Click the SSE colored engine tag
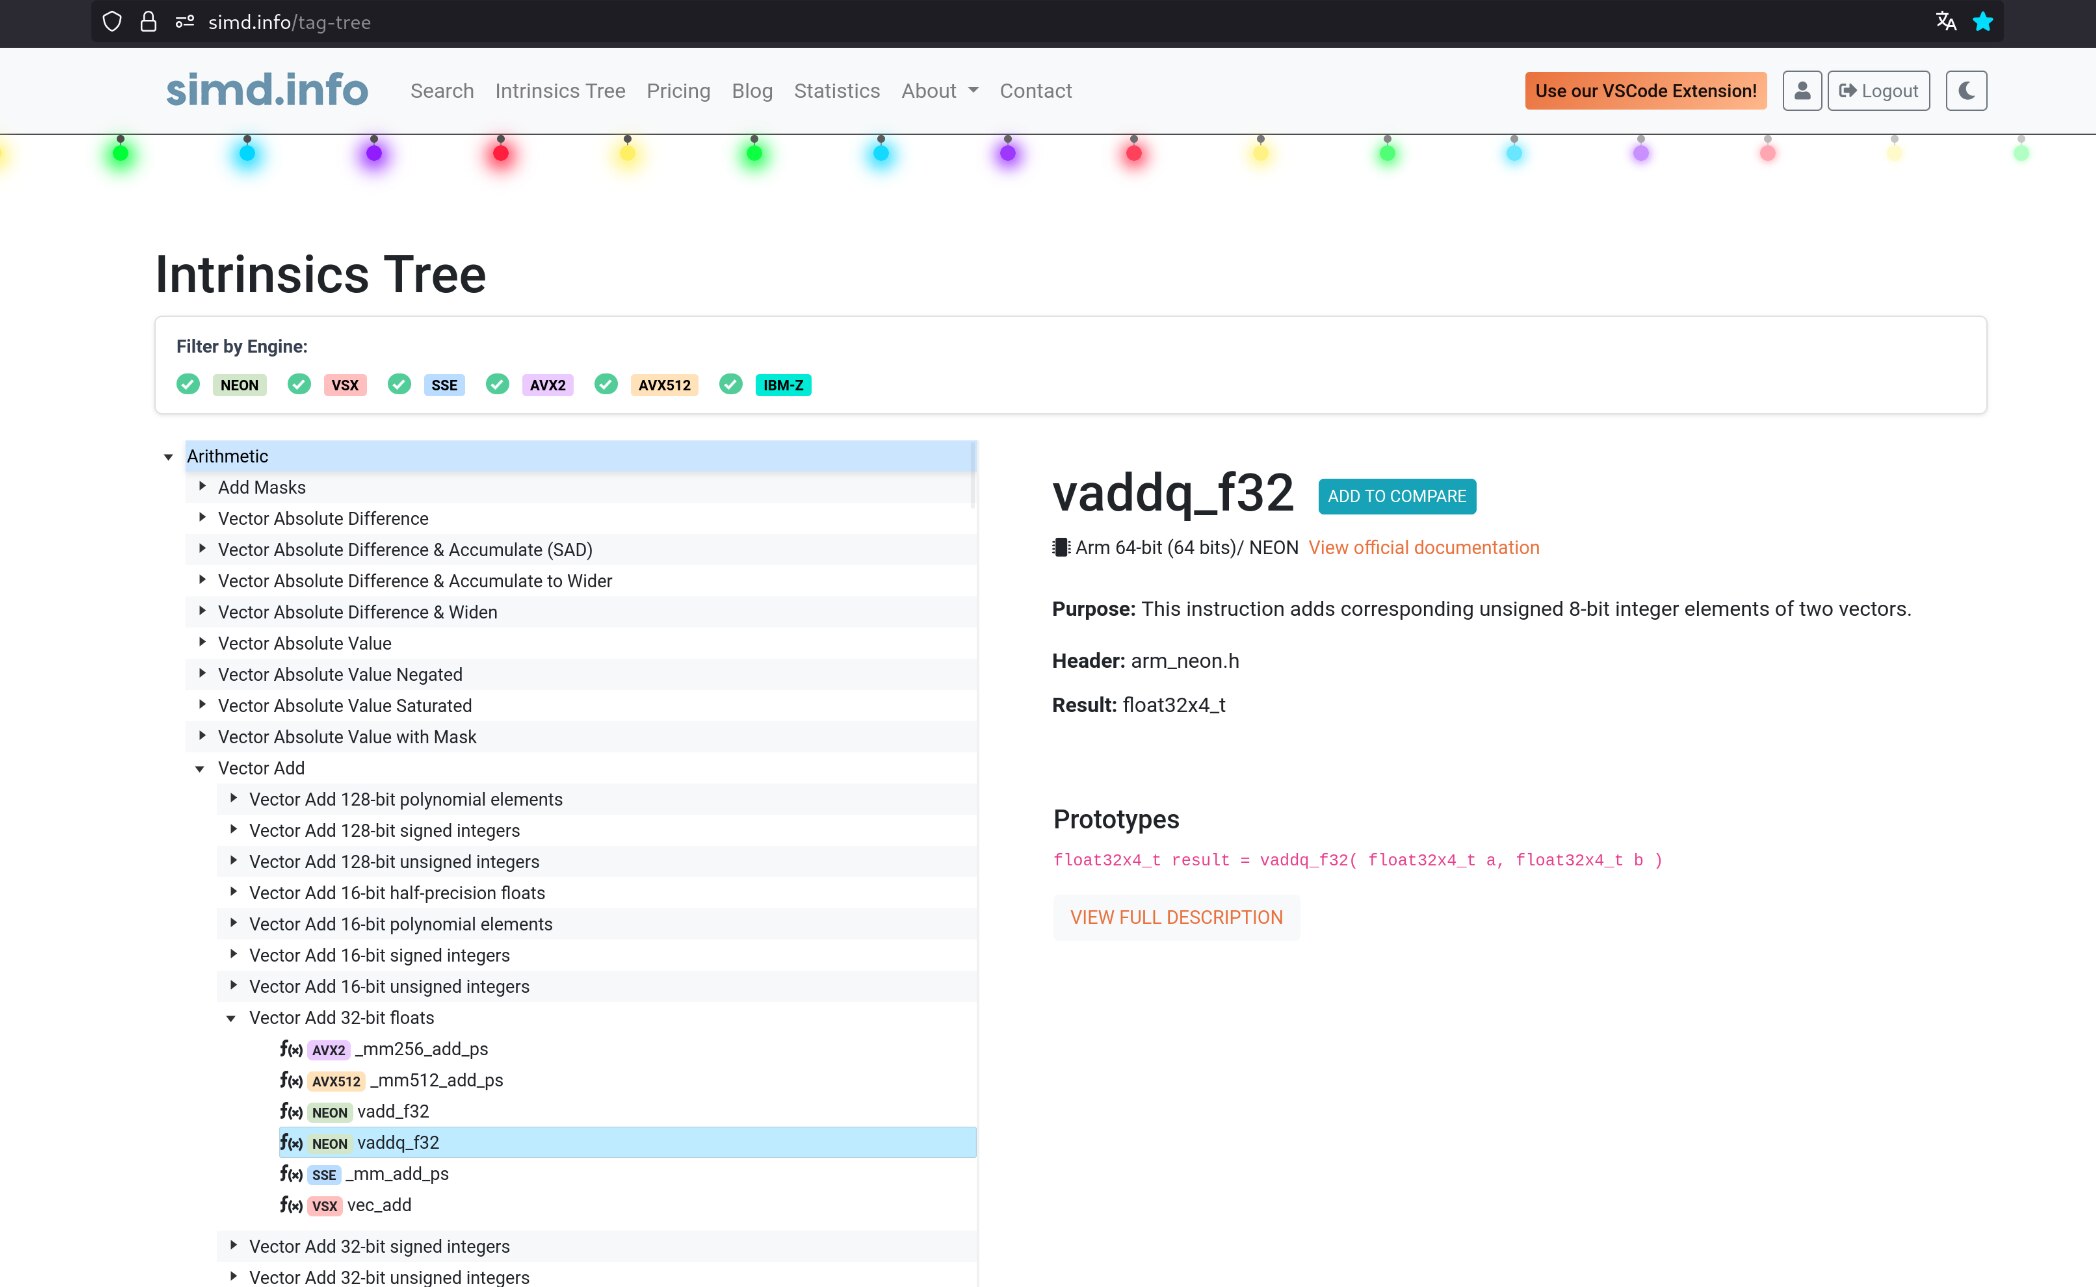 444,385
